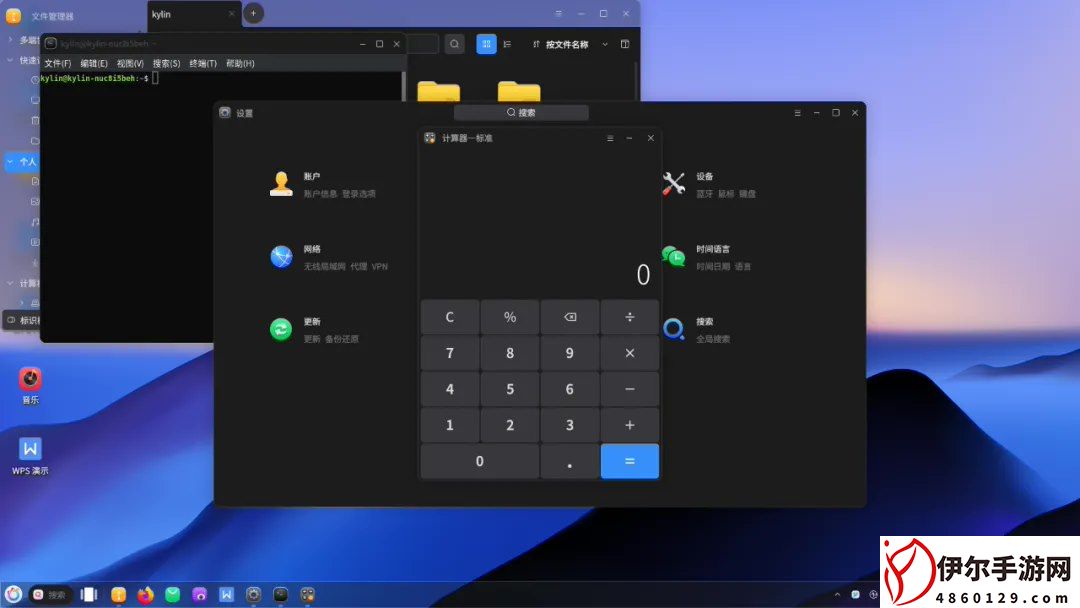The image size is (1080, 608).
Task: Expand the 多端 sidebar section in file manager
Action: click(x=10, y=40)
